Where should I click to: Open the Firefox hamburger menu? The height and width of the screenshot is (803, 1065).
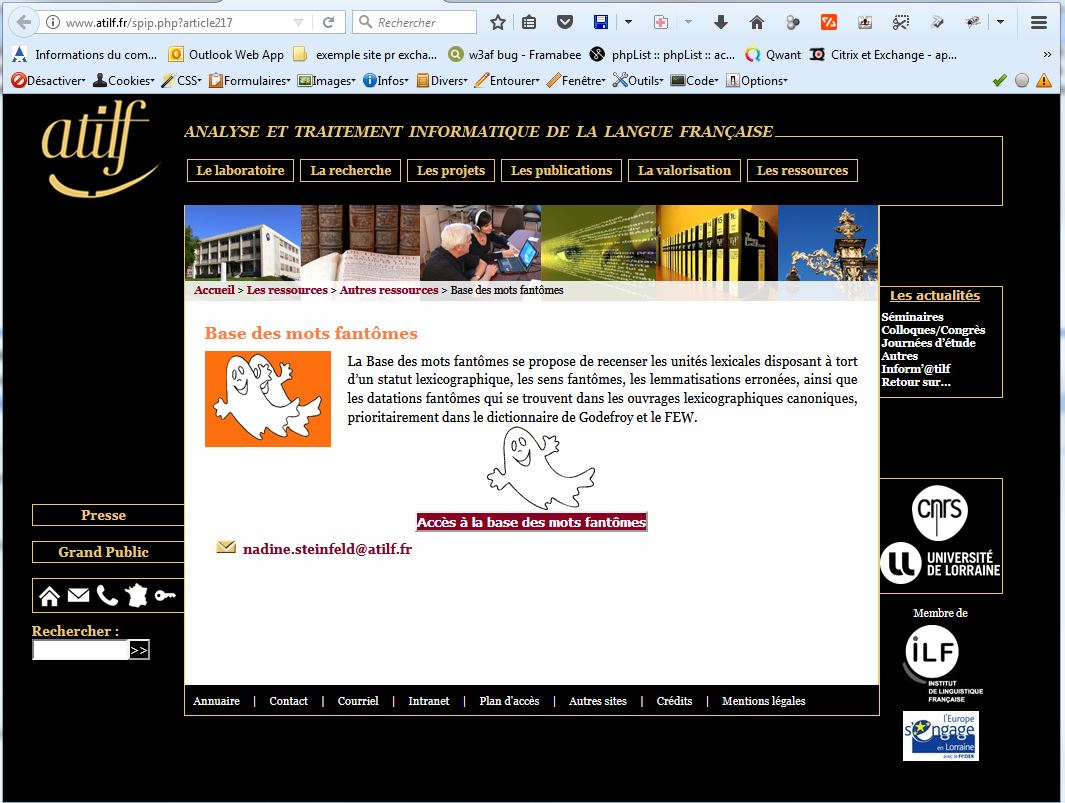coord(1039,22)
